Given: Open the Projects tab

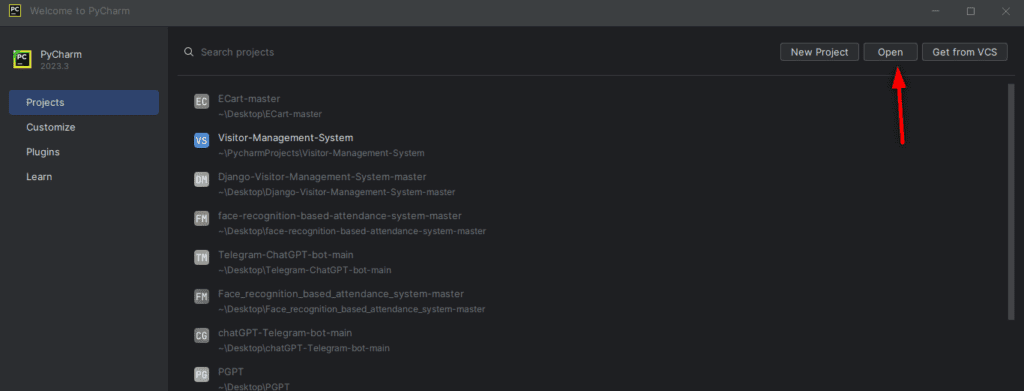Looking at the screenshot, I should pyautogui.click(x=84, y=102).
